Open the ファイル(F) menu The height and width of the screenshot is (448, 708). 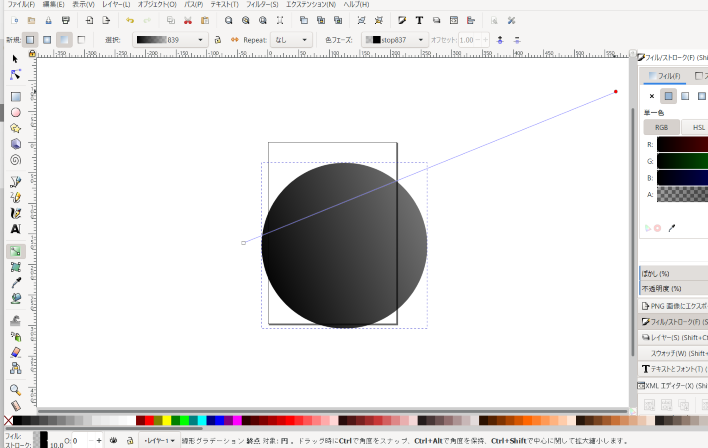[x=21, y=4]
